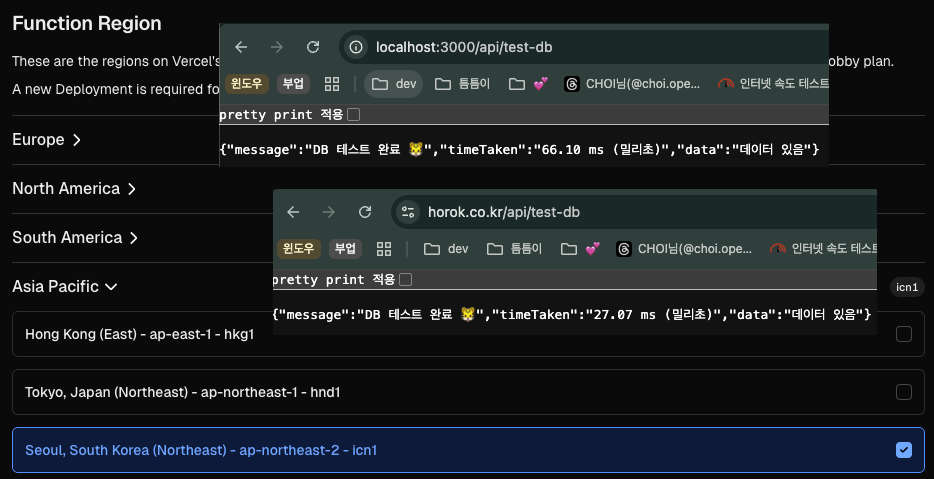Click the 윈도우 bookmark in localhost window
934x479 pixels.
pyautogui.click(x=245, y=84)
